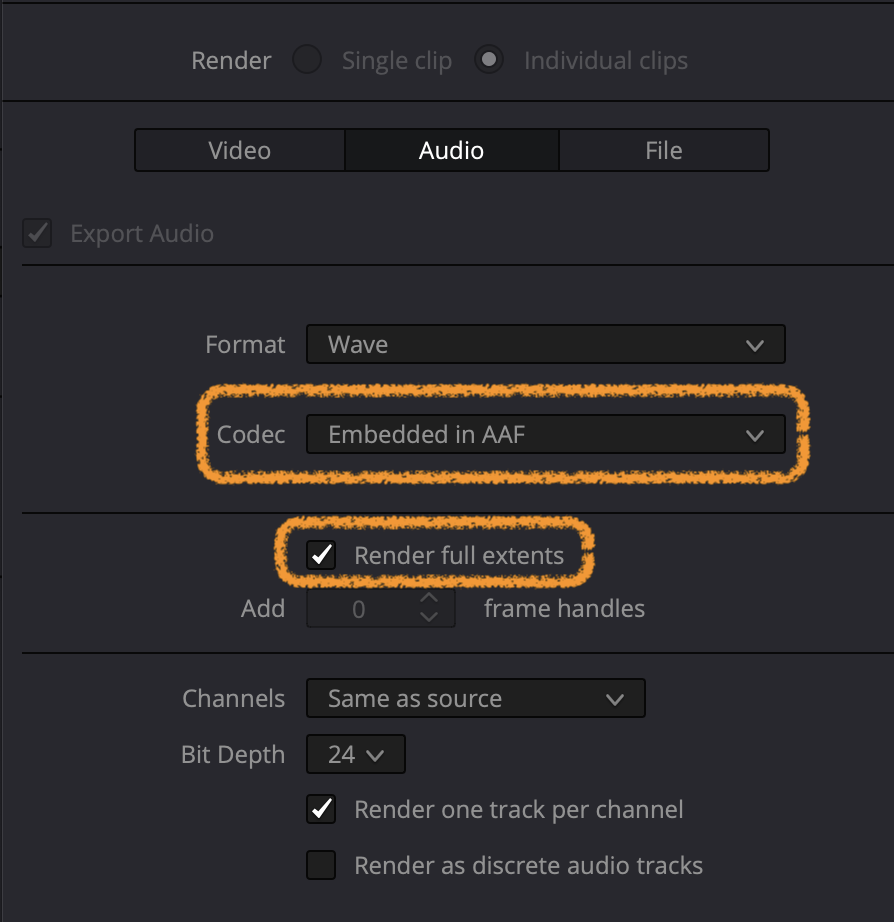Switch to the File tab
Viewport: 894px width, 922px height.
click(x=664, y=151)
